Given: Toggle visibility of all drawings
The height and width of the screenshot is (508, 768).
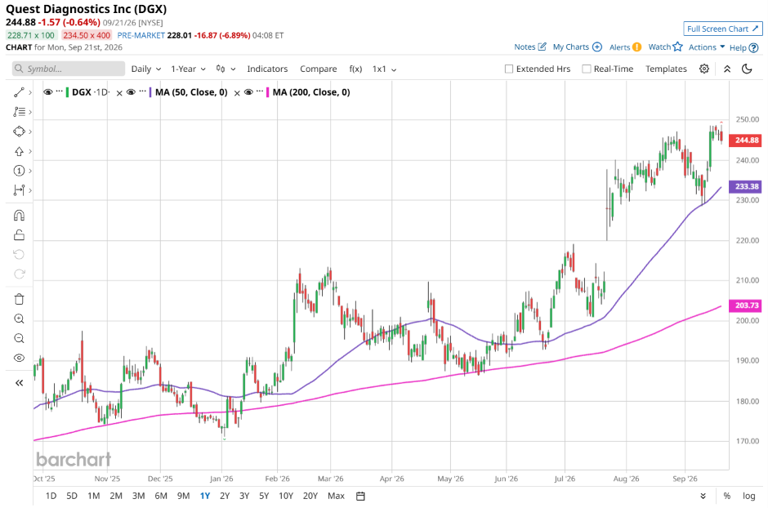Looking at the screenshot, I should click(19, 358).
